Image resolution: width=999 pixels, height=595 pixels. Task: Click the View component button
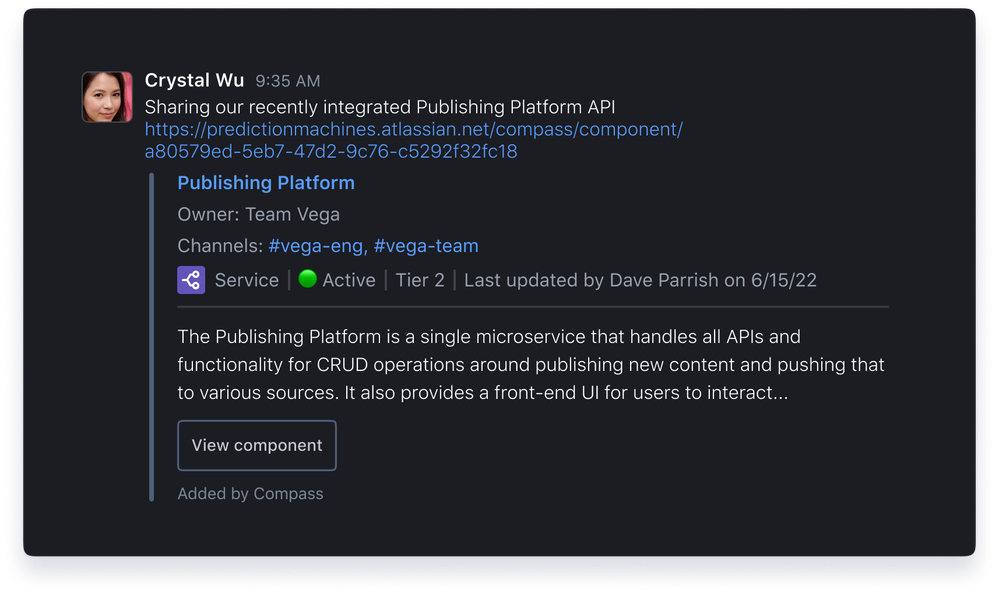click(x=257, y=445)
